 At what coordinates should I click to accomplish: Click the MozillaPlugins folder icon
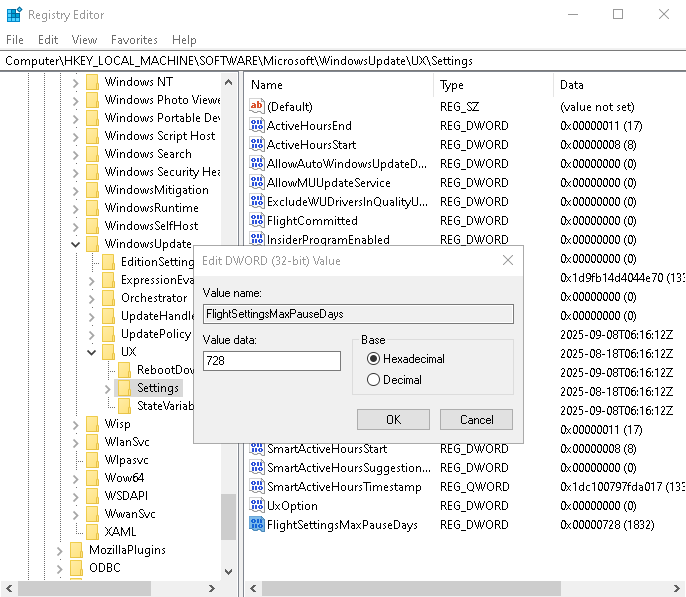[x=77, y=550]
